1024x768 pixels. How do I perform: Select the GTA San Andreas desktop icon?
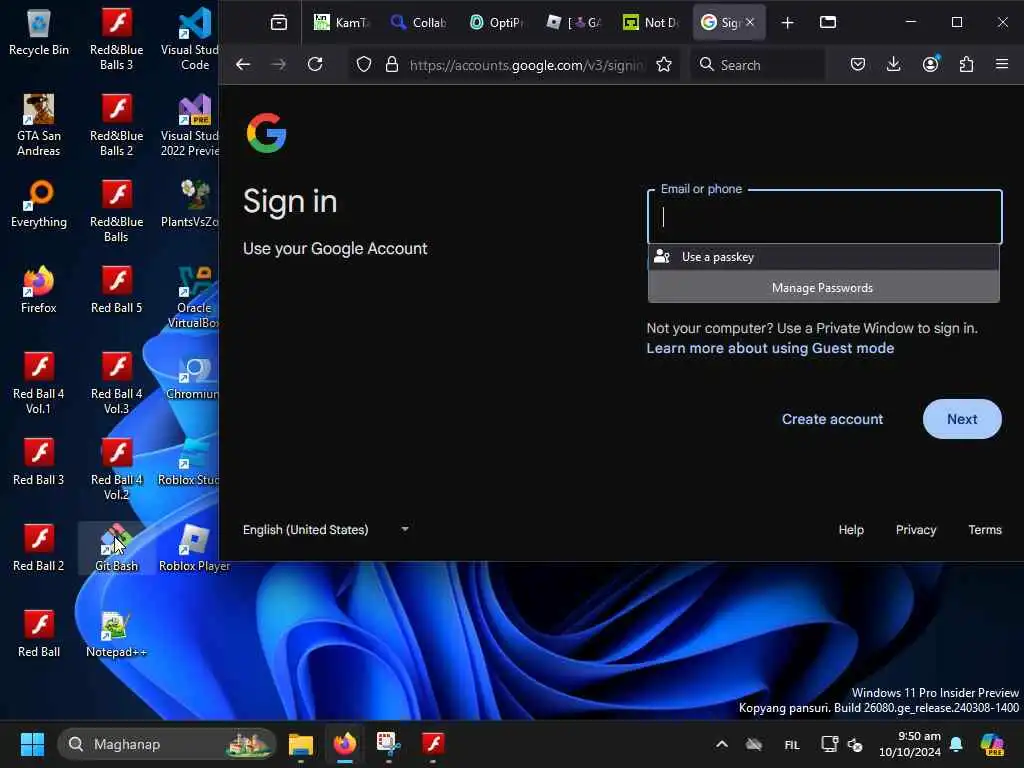(39, 125)
